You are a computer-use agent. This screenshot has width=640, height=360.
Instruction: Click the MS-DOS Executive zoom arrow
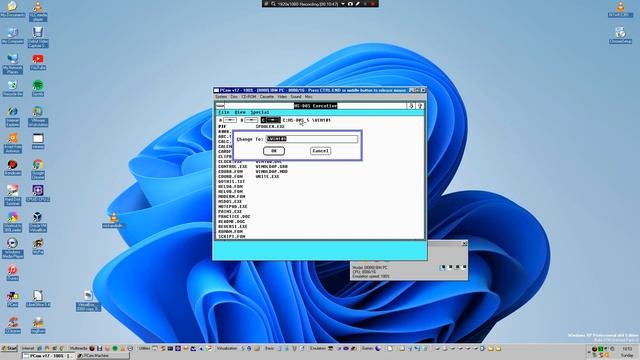[420, 106]
